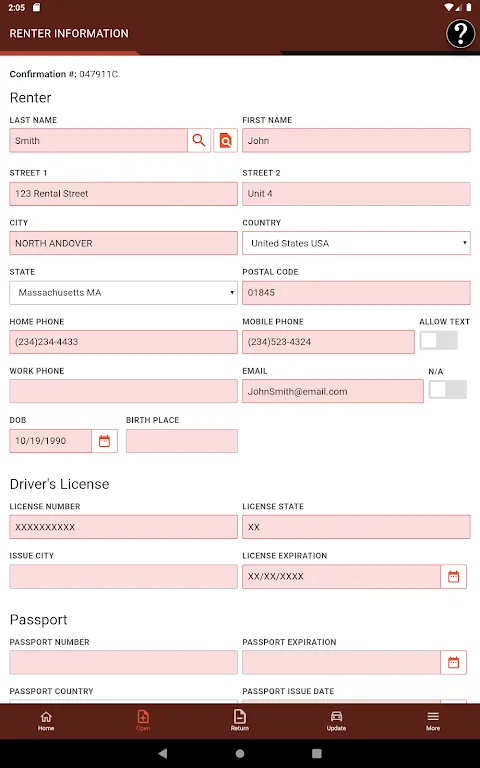The width and height of the screenshot is (480, 768).
Task: Switch to the Return tab
Action: [240, 721]
